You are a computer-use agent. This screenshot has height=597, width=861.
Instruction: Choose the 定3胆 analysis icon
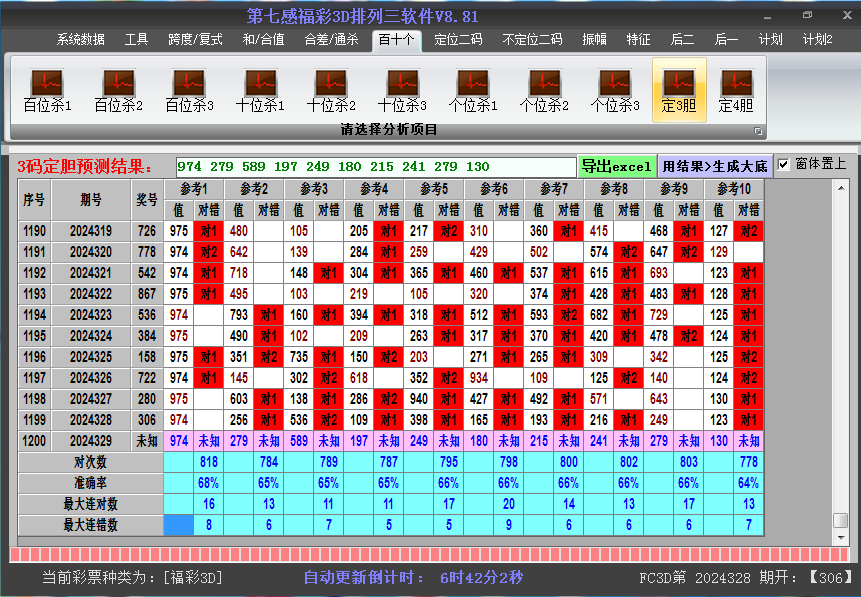tap(679, 90)
